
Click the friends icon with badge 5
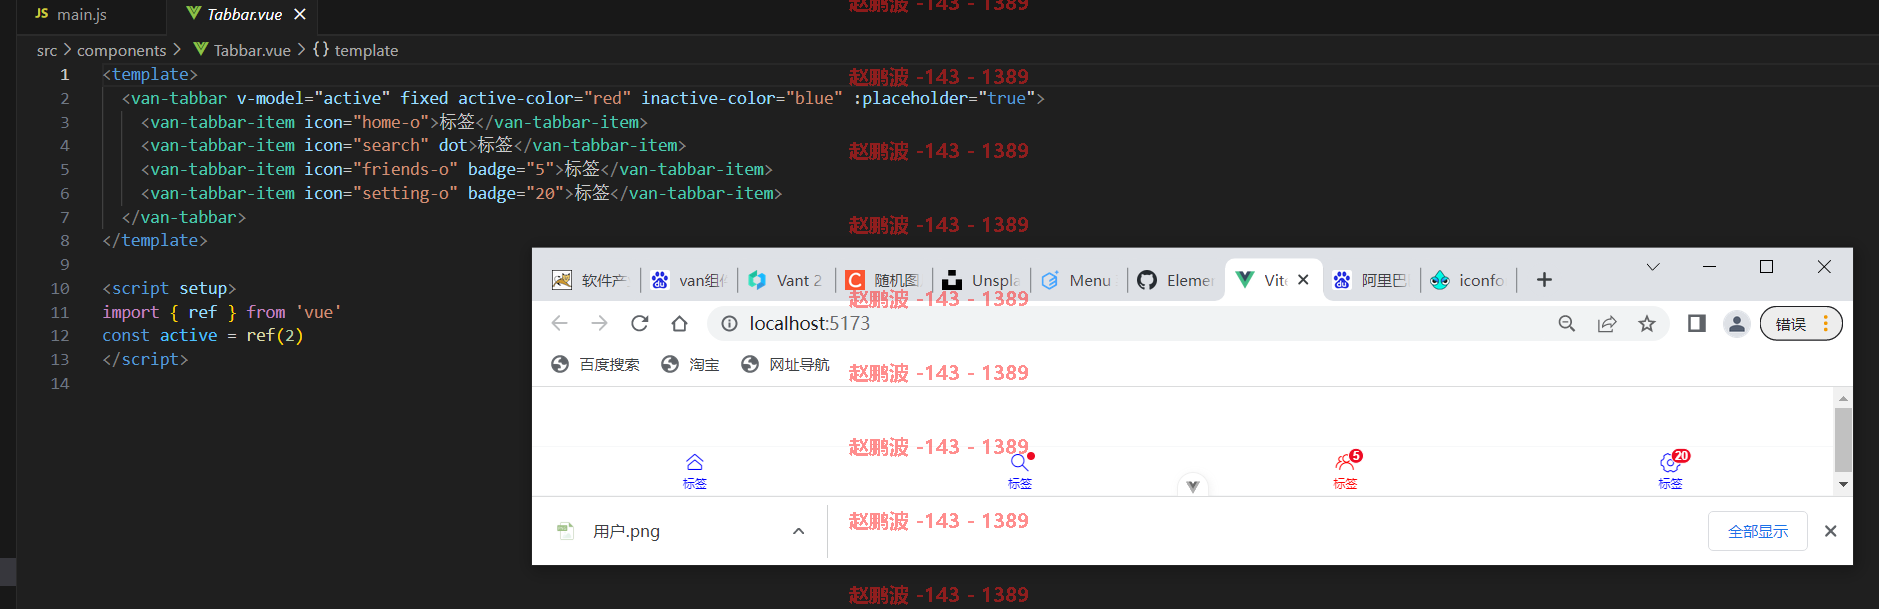point(1345,462)
